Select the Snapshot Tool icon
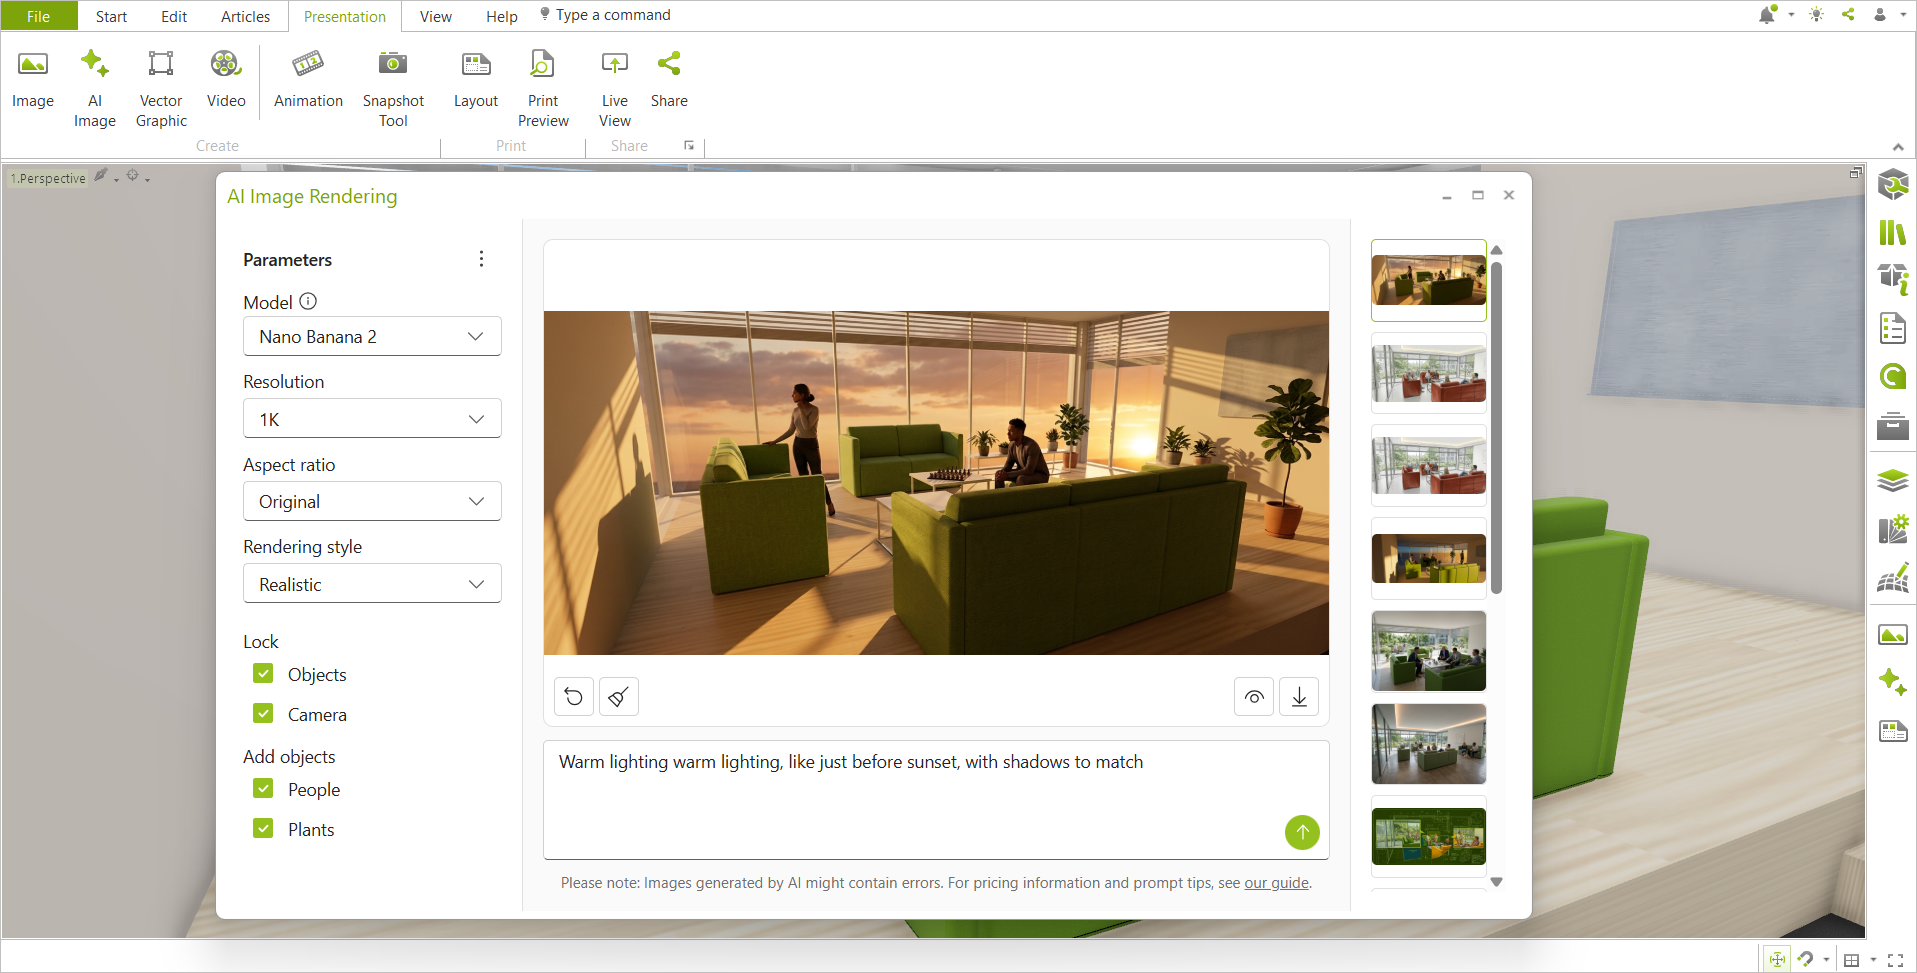This screenshot has width=1917, height=973. pos(393,89)
